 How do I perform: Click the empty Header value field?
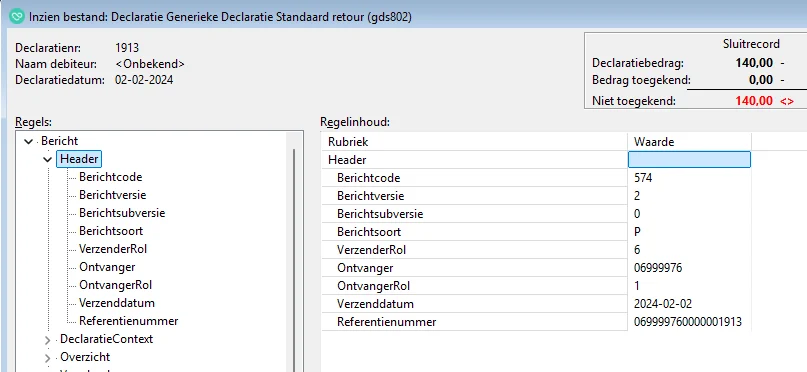[x=690, y=160]
